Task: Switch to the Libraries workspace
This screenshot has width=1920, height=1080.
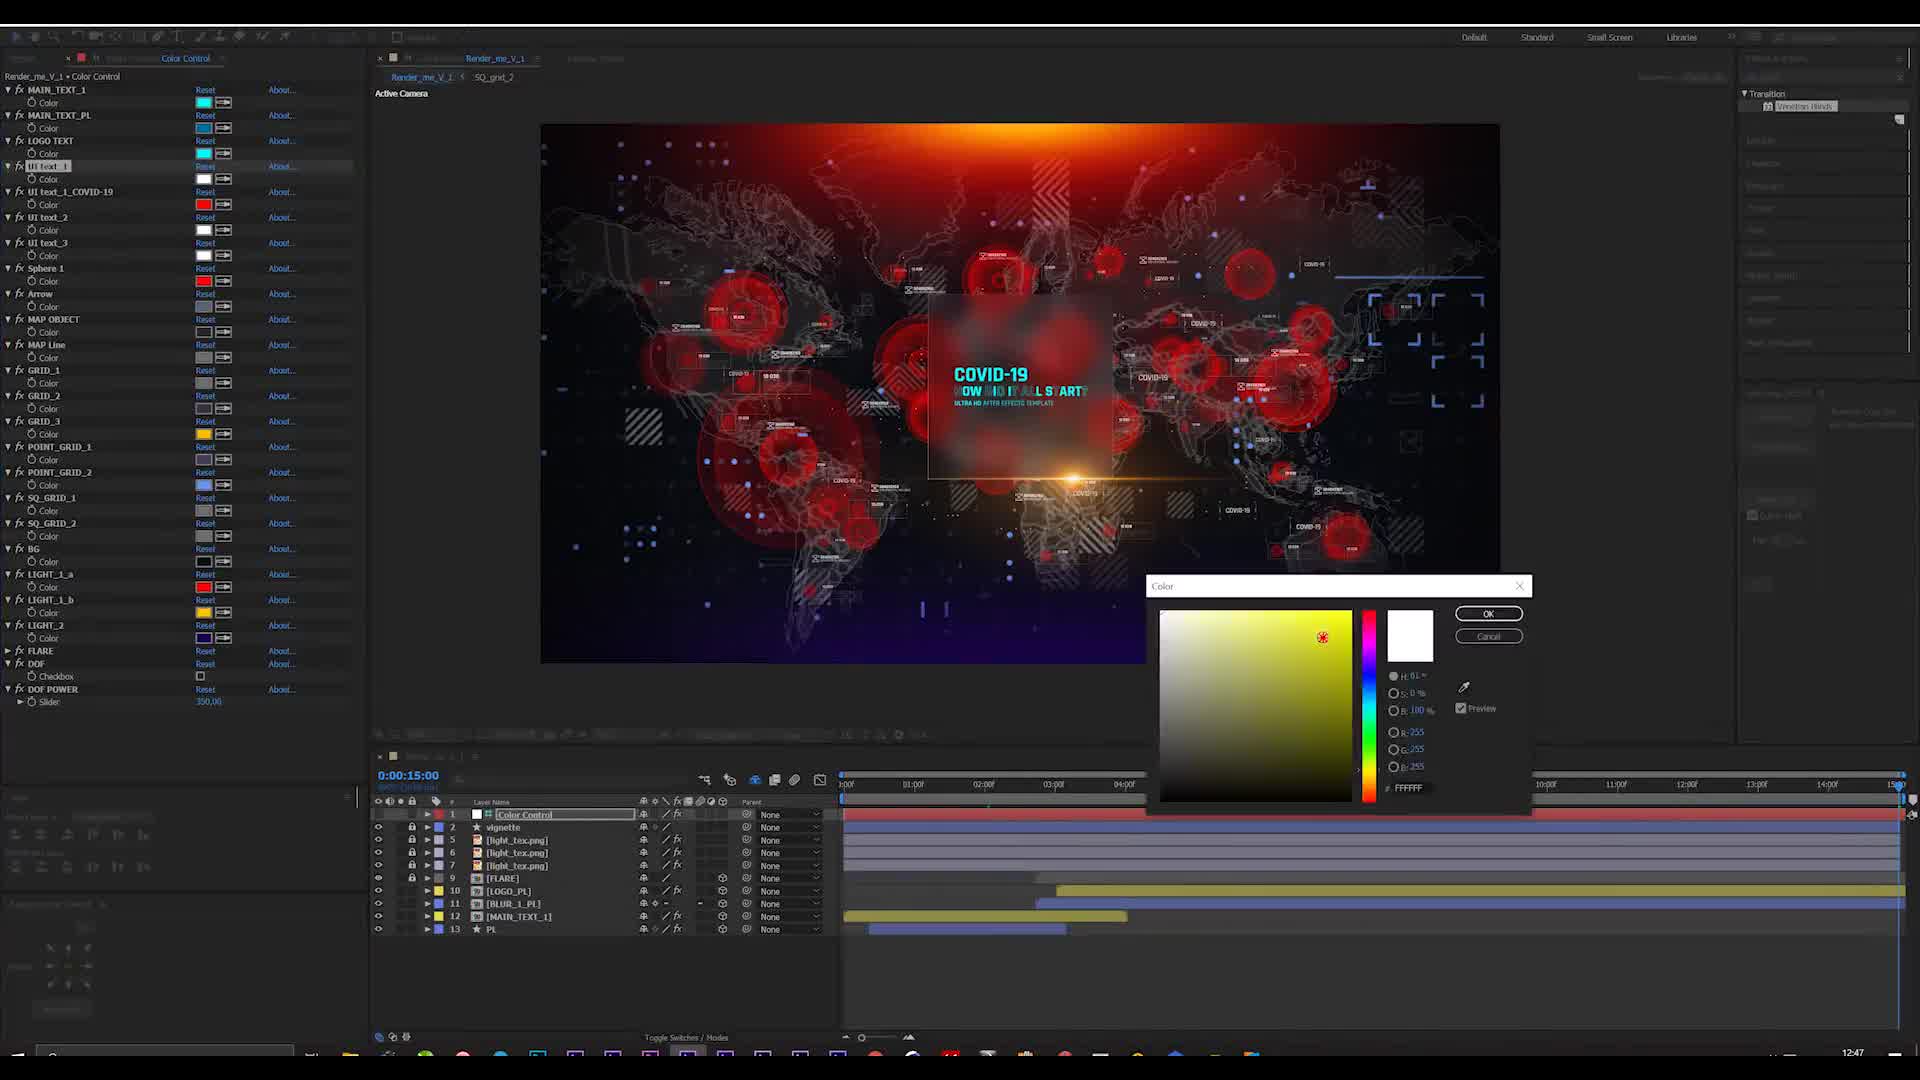Action: [1681, 37]
